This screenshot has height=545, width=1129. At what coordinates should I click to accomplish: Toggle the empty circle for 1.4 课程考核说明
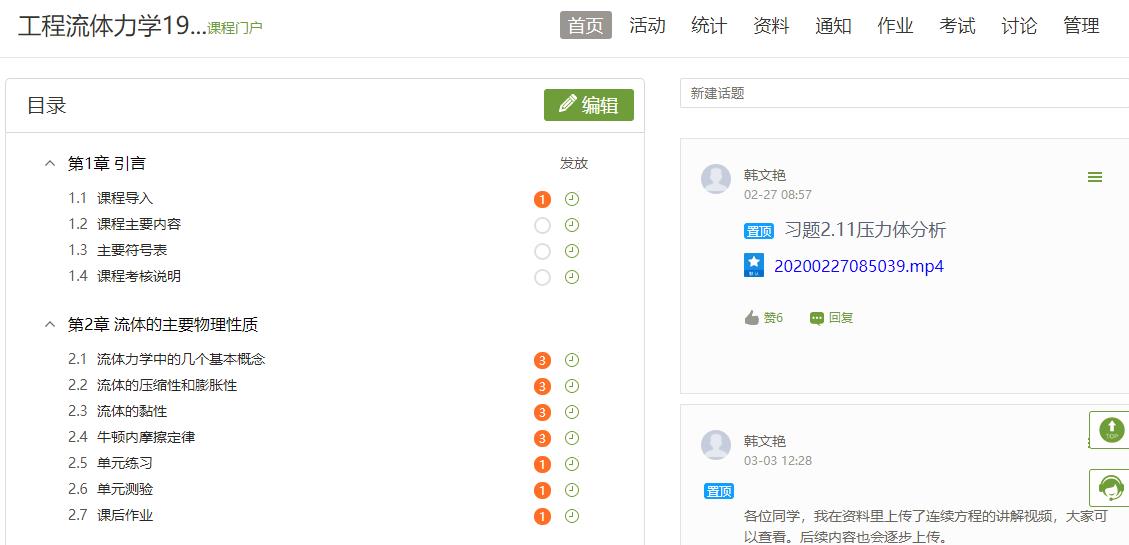coord(542,277)
